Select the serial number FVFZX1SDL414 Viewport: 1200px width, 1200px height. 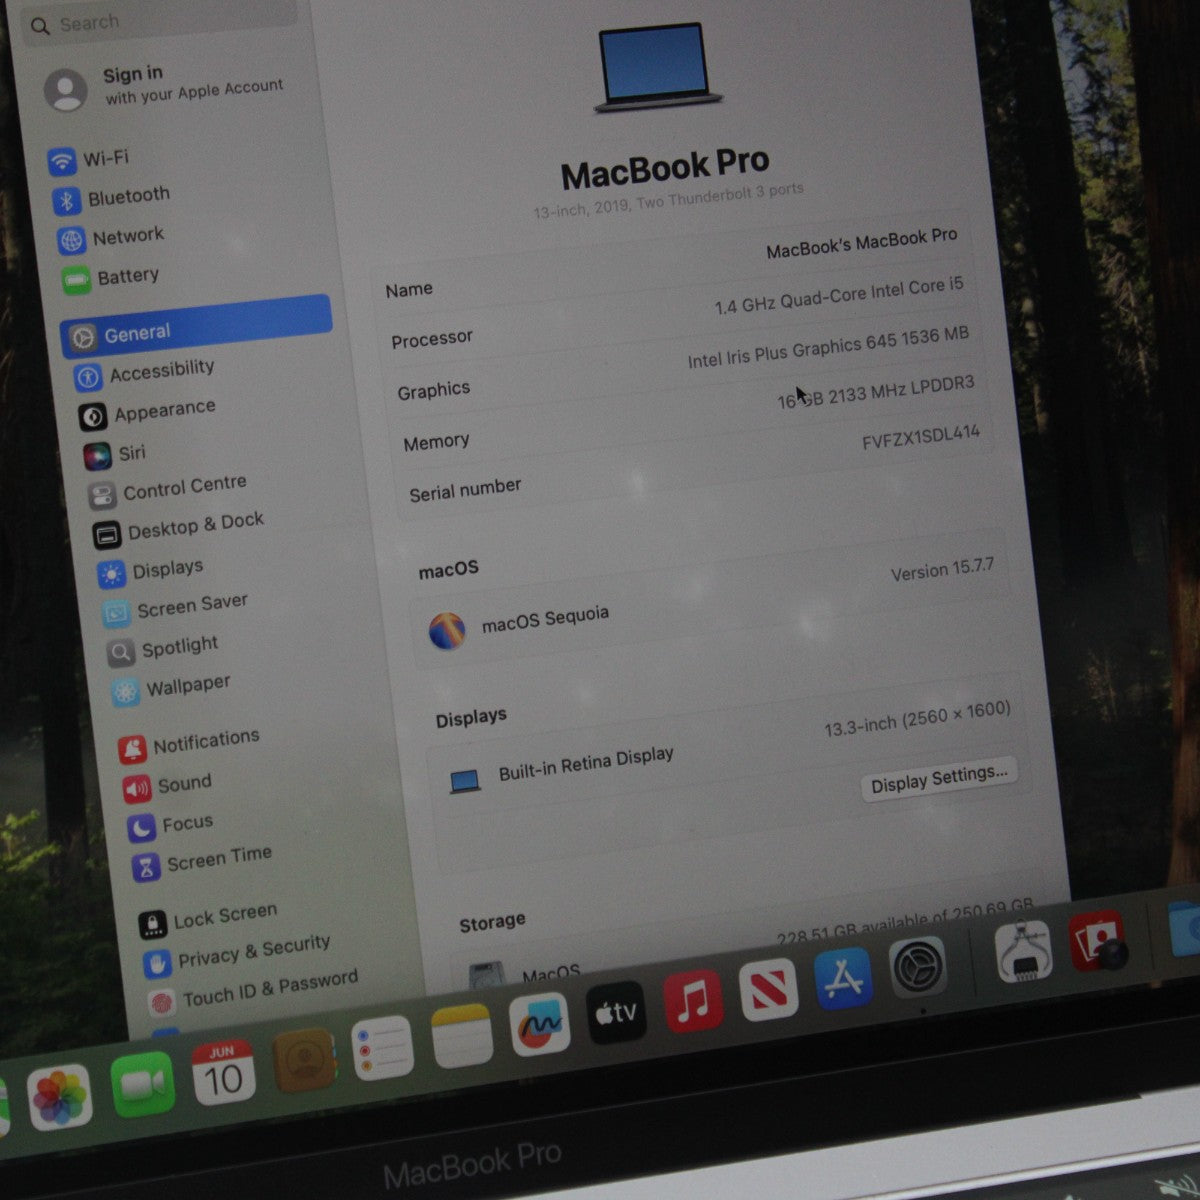click(921, 438)
